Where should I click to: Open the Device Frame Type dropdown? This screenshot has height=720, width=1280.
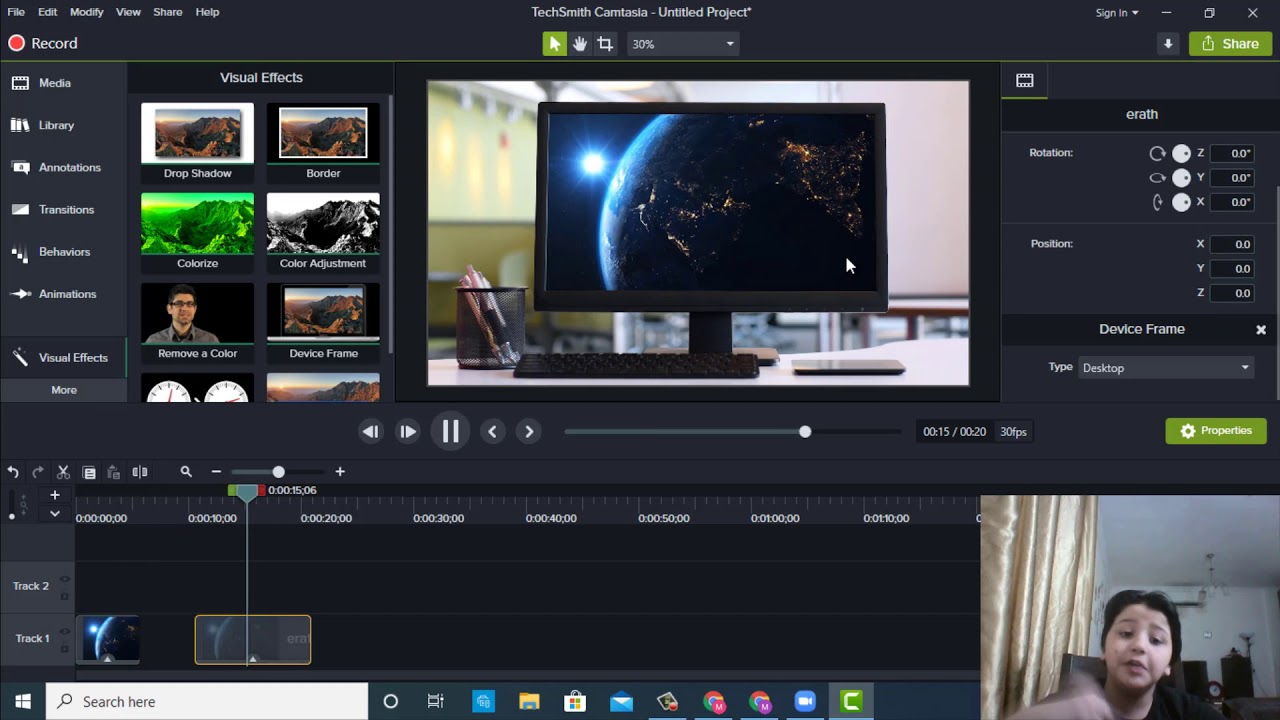click(x=1166, y=368)
